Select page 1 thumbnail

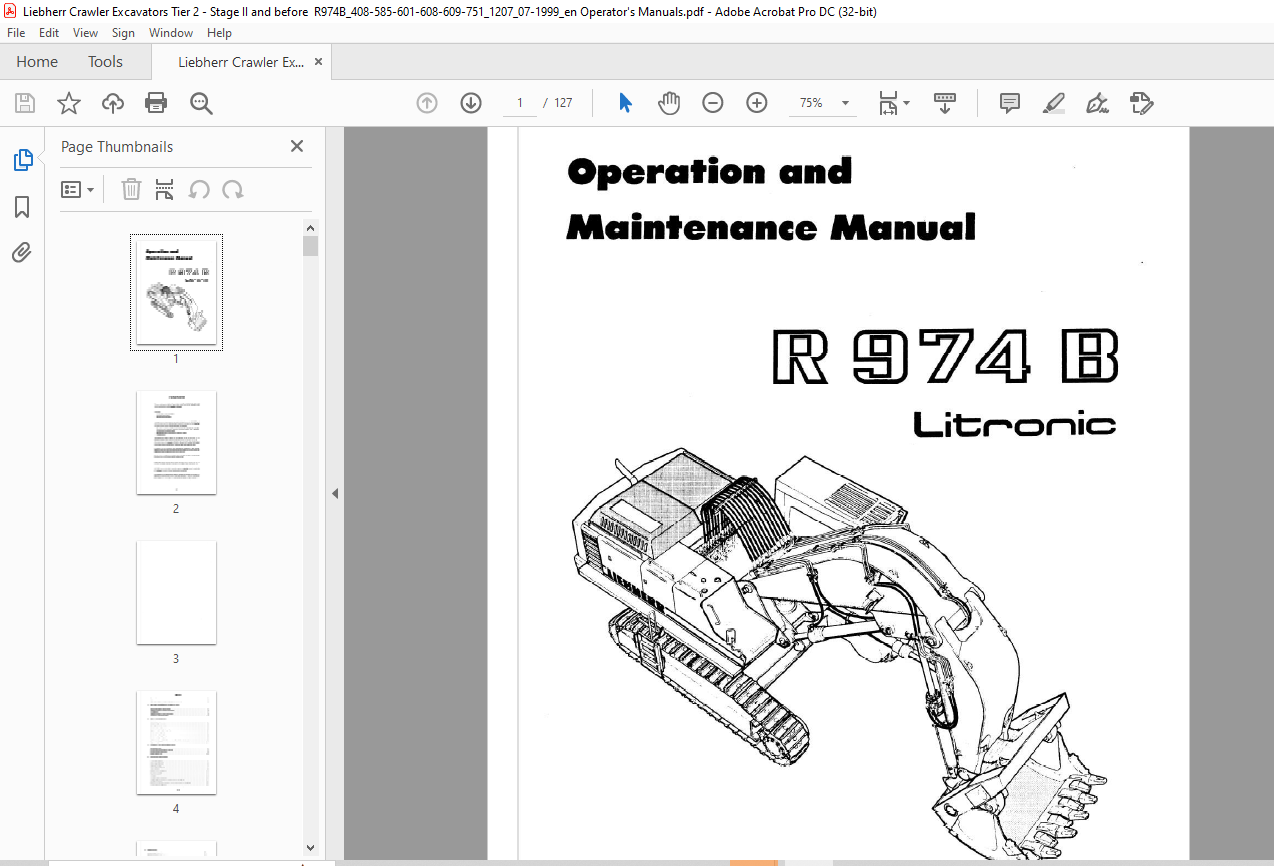[x=176, y=292]
